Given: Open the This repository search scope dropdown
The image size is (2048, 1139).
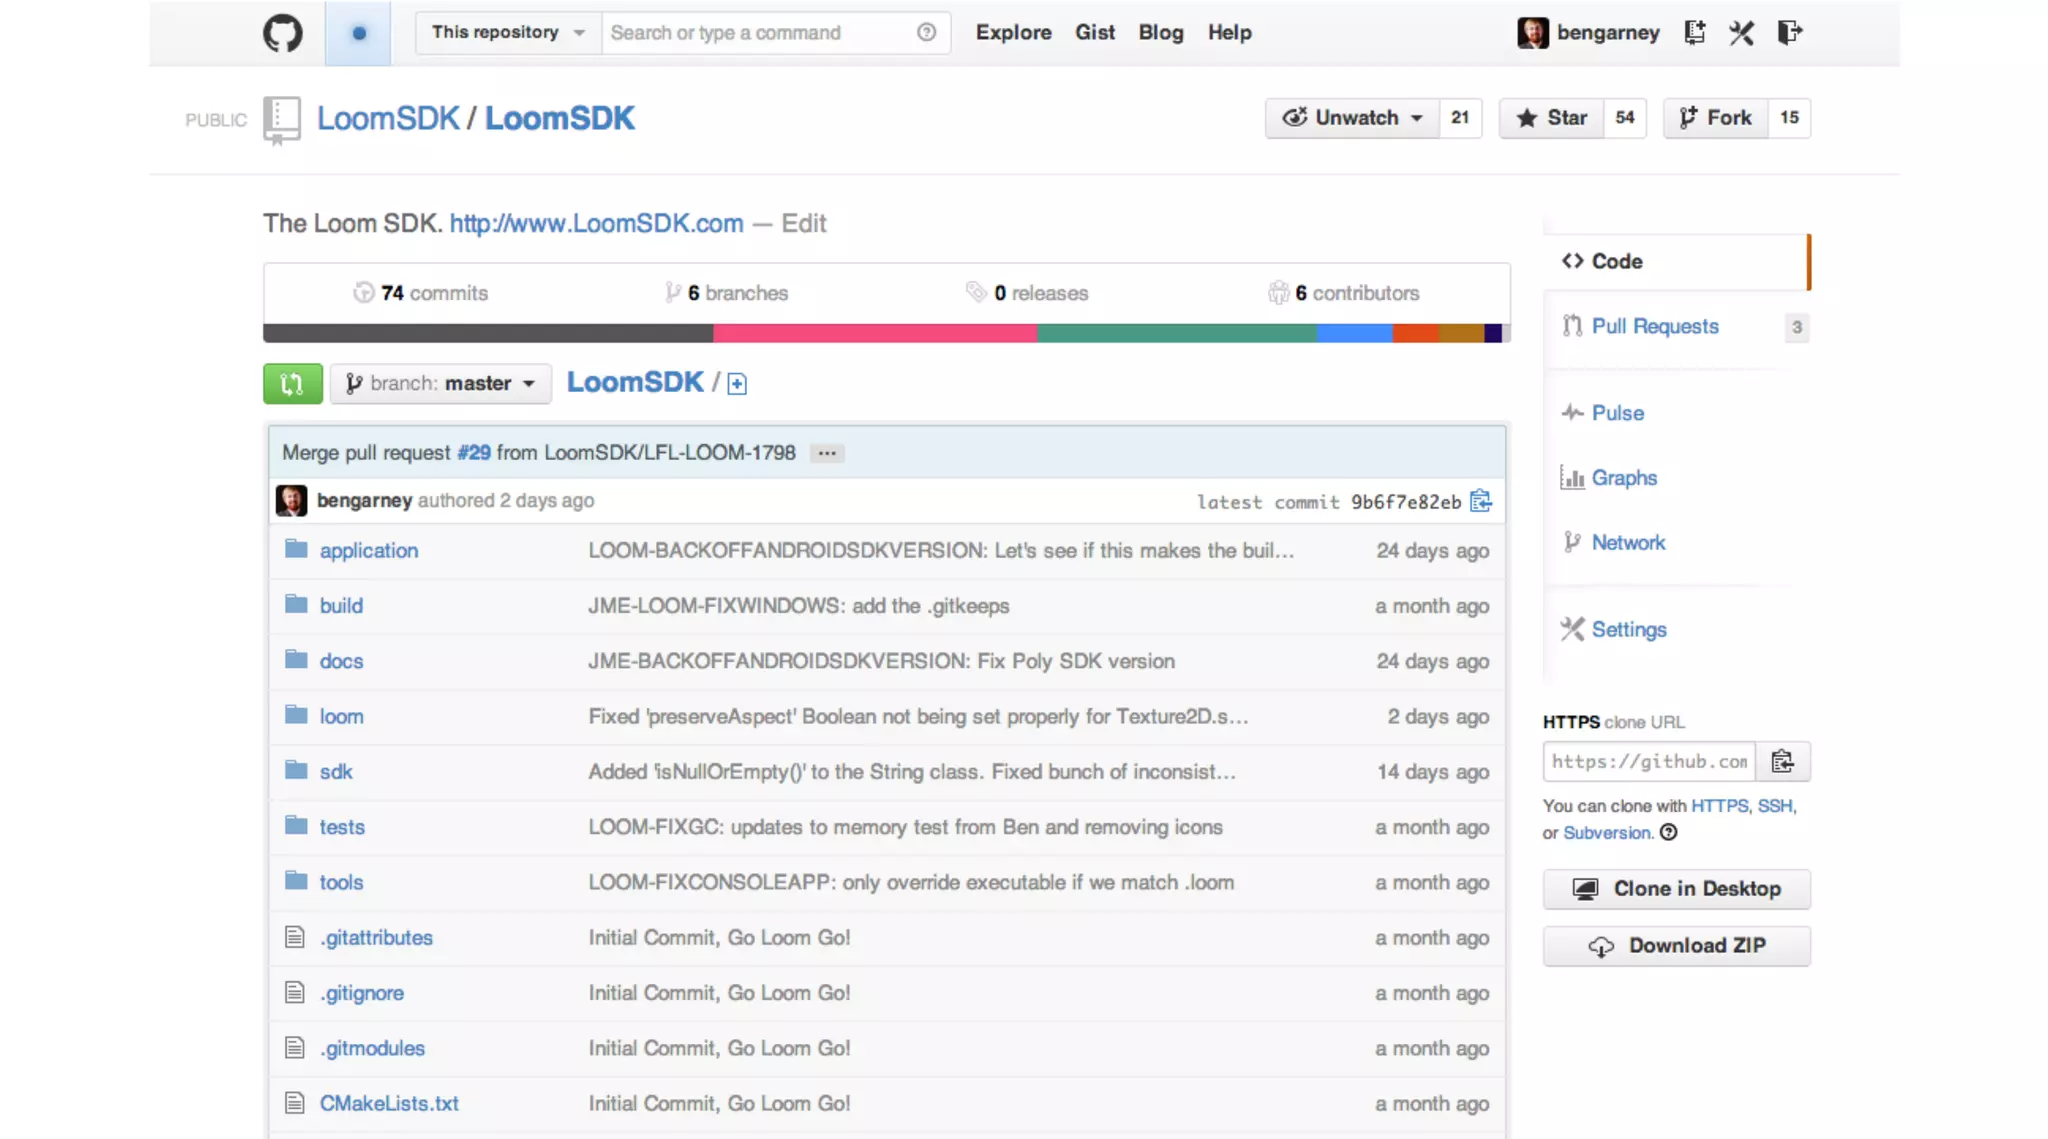Looking at the screenshot, I should point(507,32).
